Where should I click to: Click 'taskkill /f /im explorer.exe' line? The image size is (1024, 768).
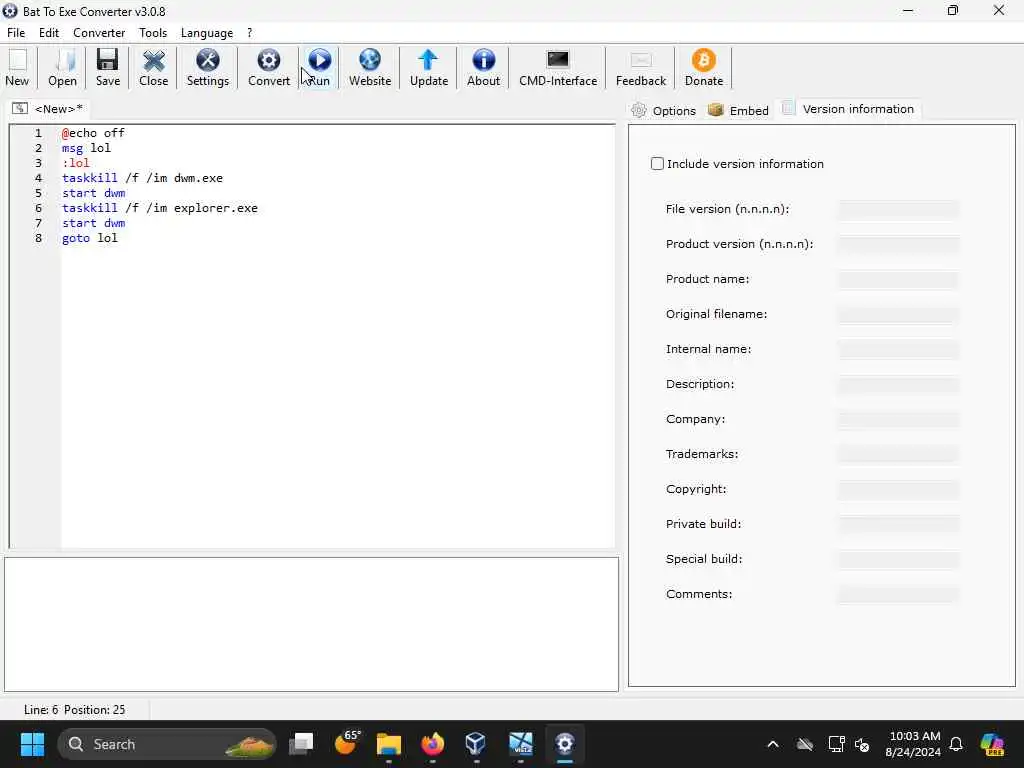tap(160, 208)
